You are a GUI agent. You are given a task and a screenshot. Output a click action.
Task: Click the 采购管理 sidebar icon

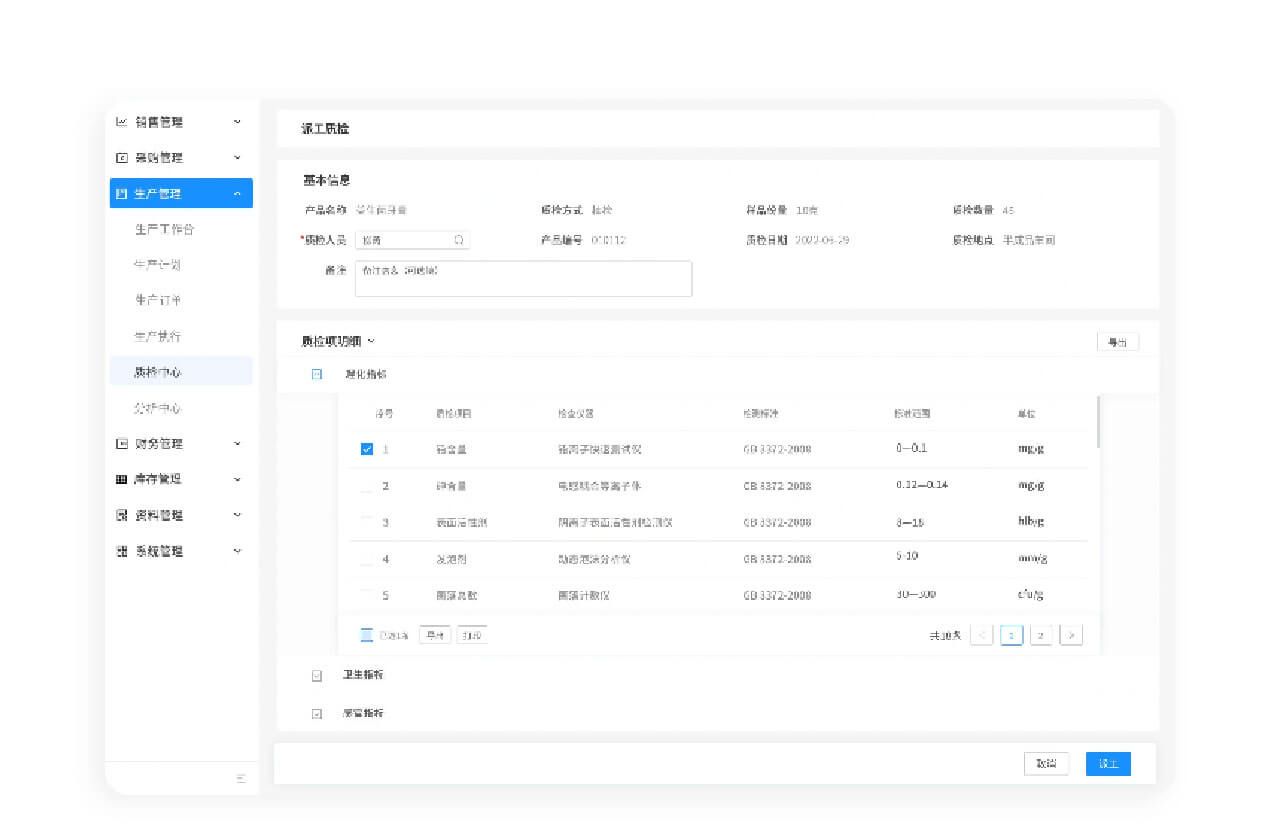pos(122,158)
